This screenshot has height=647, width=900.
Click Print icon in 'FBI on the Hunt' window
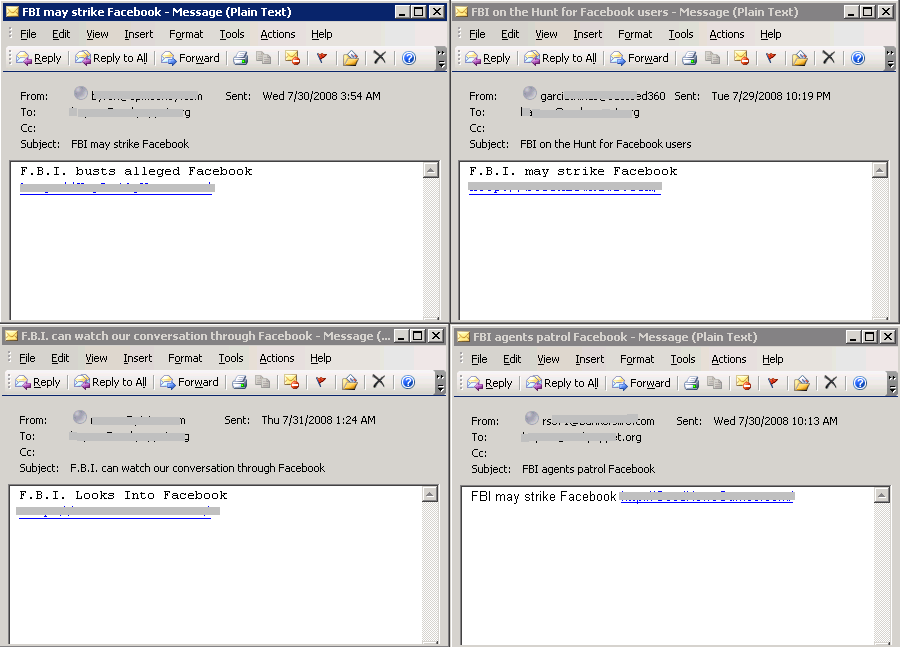point(689,58)
